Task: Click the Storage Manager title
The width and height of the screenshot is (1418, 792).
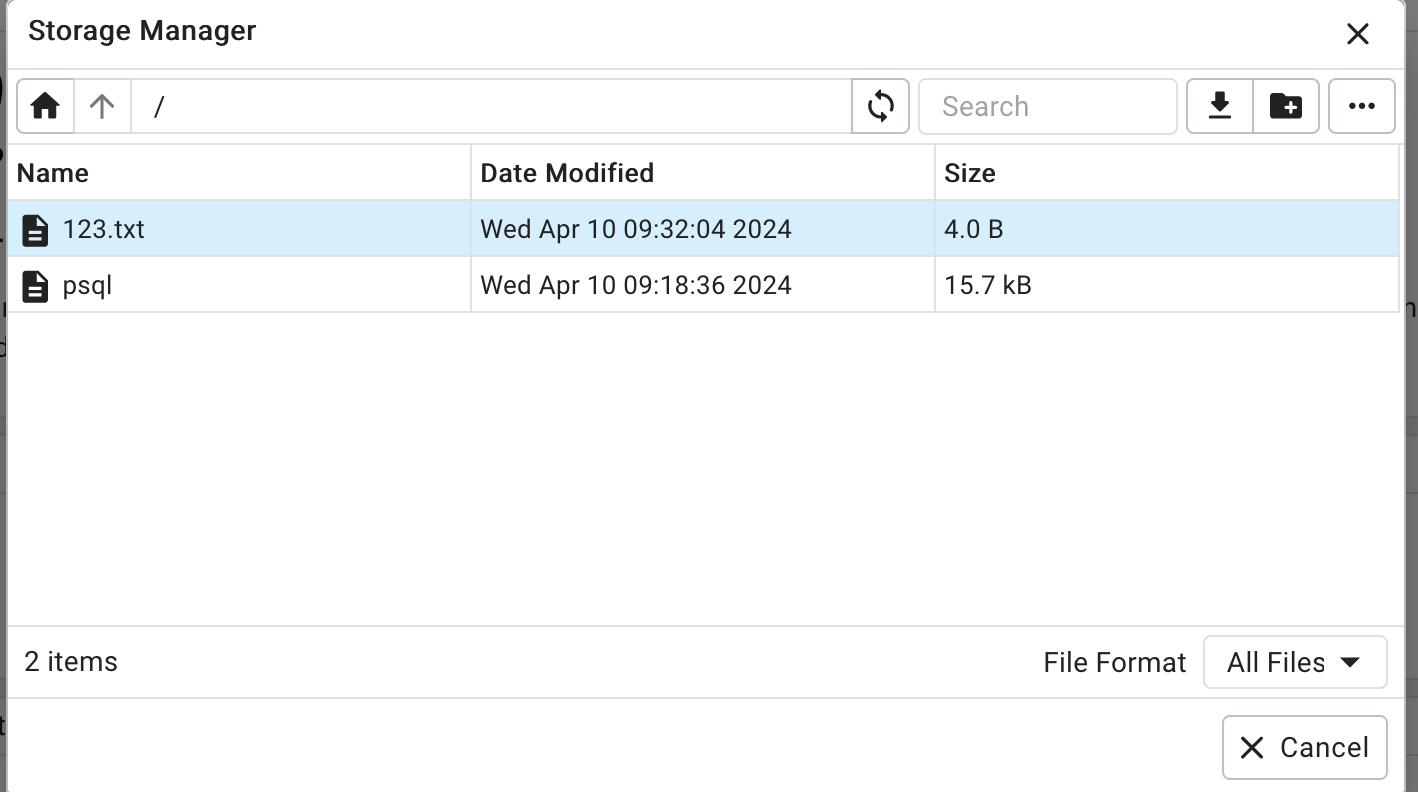Action: 142,31
